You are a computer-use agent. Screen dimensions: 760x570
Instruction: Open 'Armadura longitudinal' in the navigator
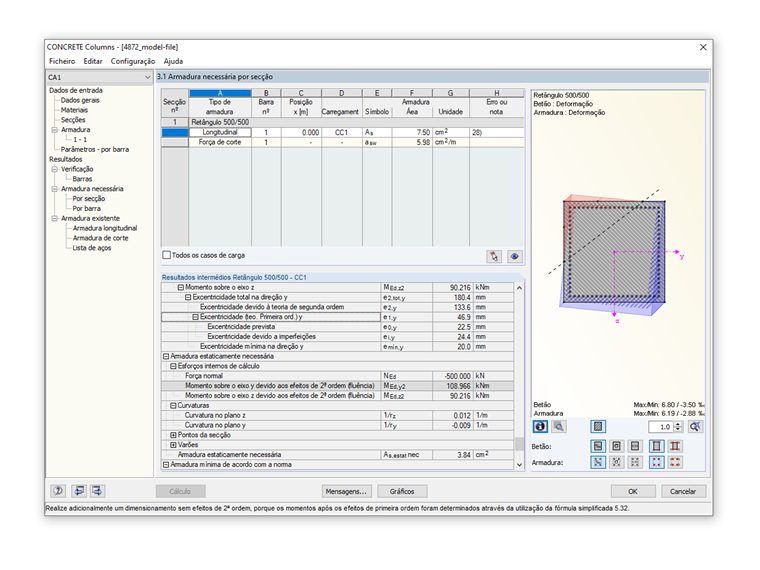click(105, 228)
